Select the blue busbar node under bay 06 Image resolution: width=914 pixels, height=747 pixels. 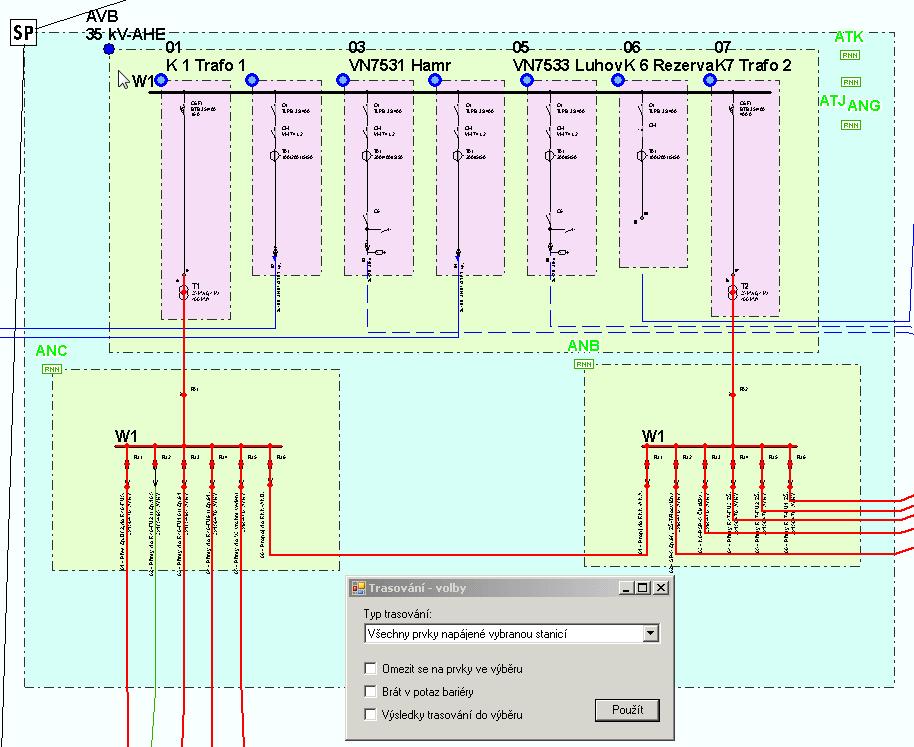618,80
